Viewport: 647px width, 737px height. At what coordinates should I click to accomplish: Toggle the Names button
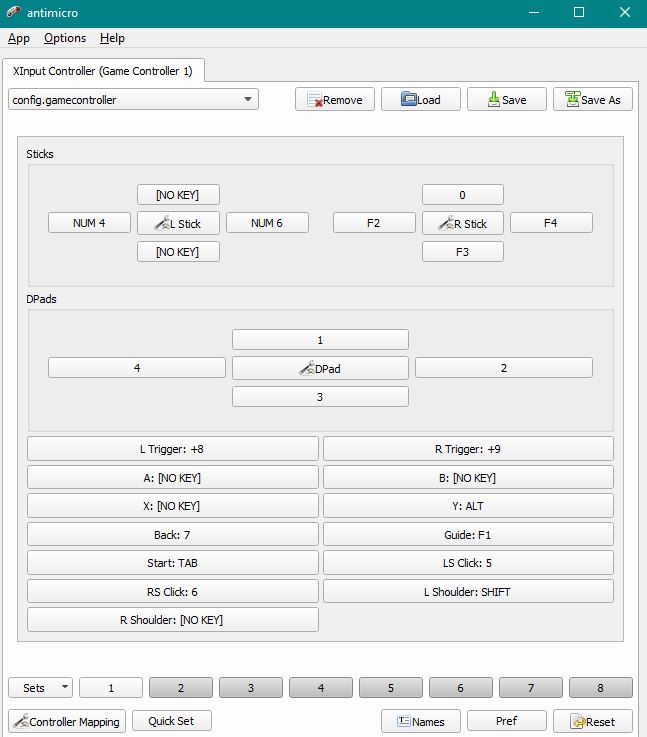click(x=421, y=721)
